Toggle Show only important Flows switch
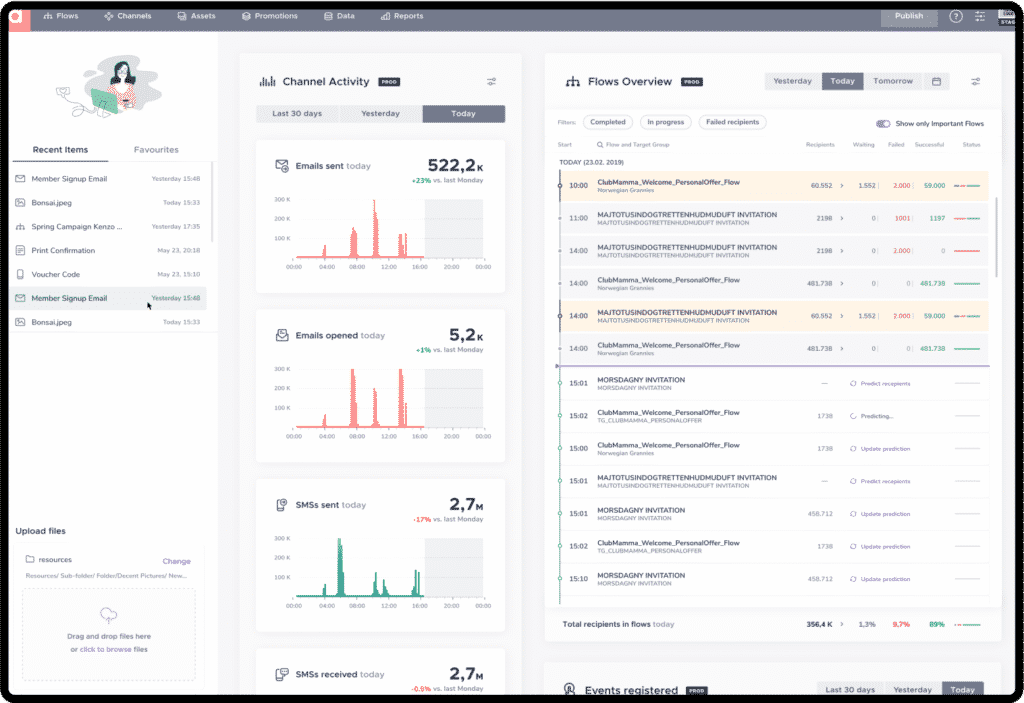 pyautogui.click(x=883, y=123)
